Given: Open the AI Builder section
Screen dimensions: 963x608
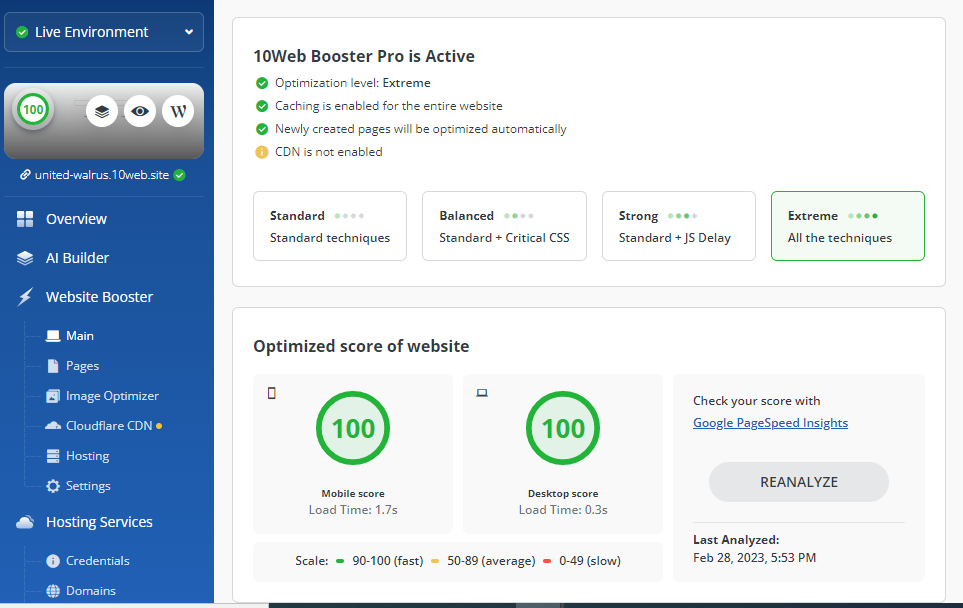Looking at the screenshot, I should point(77,258).
